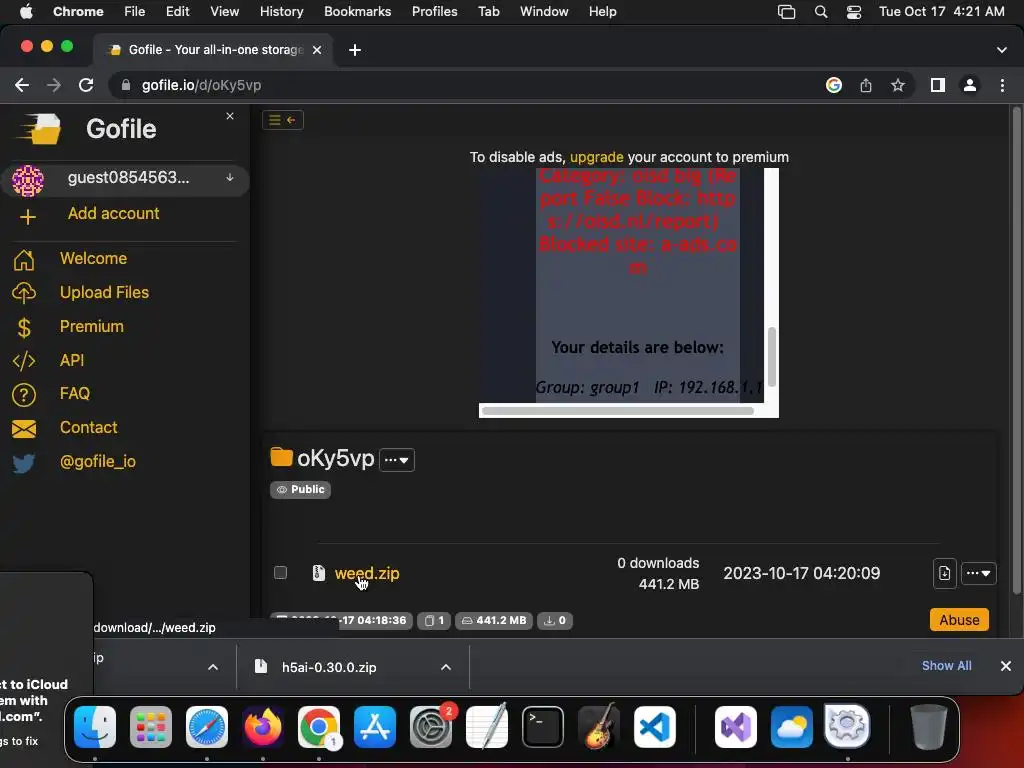The width and height of the screenshot is (1024, 768).
Task: Click the 441.2 MB size badge
Action: tap(494, 620)
